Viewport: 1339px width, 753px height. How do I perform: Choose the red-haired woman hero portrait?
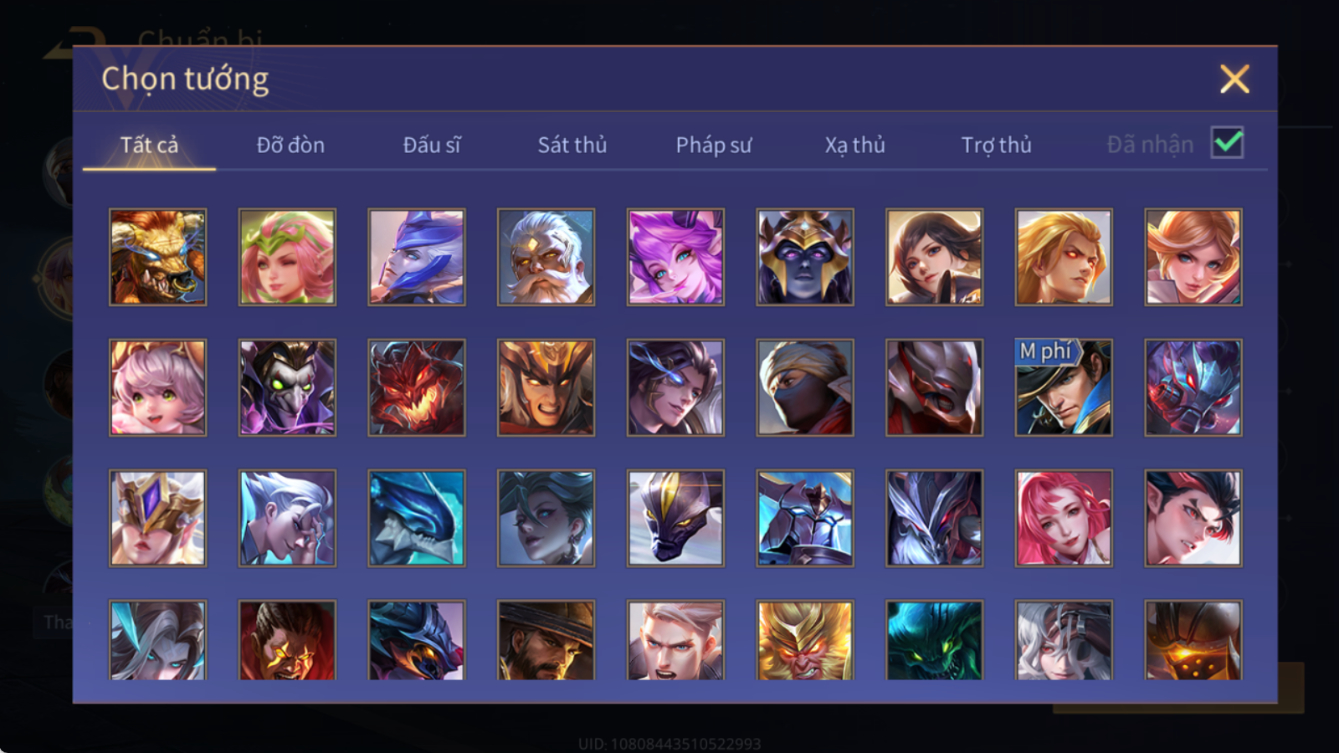pyautogui.click(x=1064, y=518)
